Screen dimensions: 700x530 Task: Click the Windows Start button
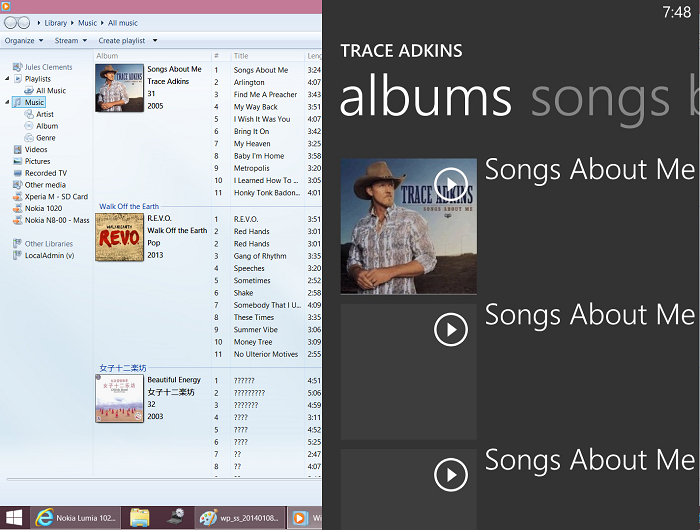[x=12, y=517]
